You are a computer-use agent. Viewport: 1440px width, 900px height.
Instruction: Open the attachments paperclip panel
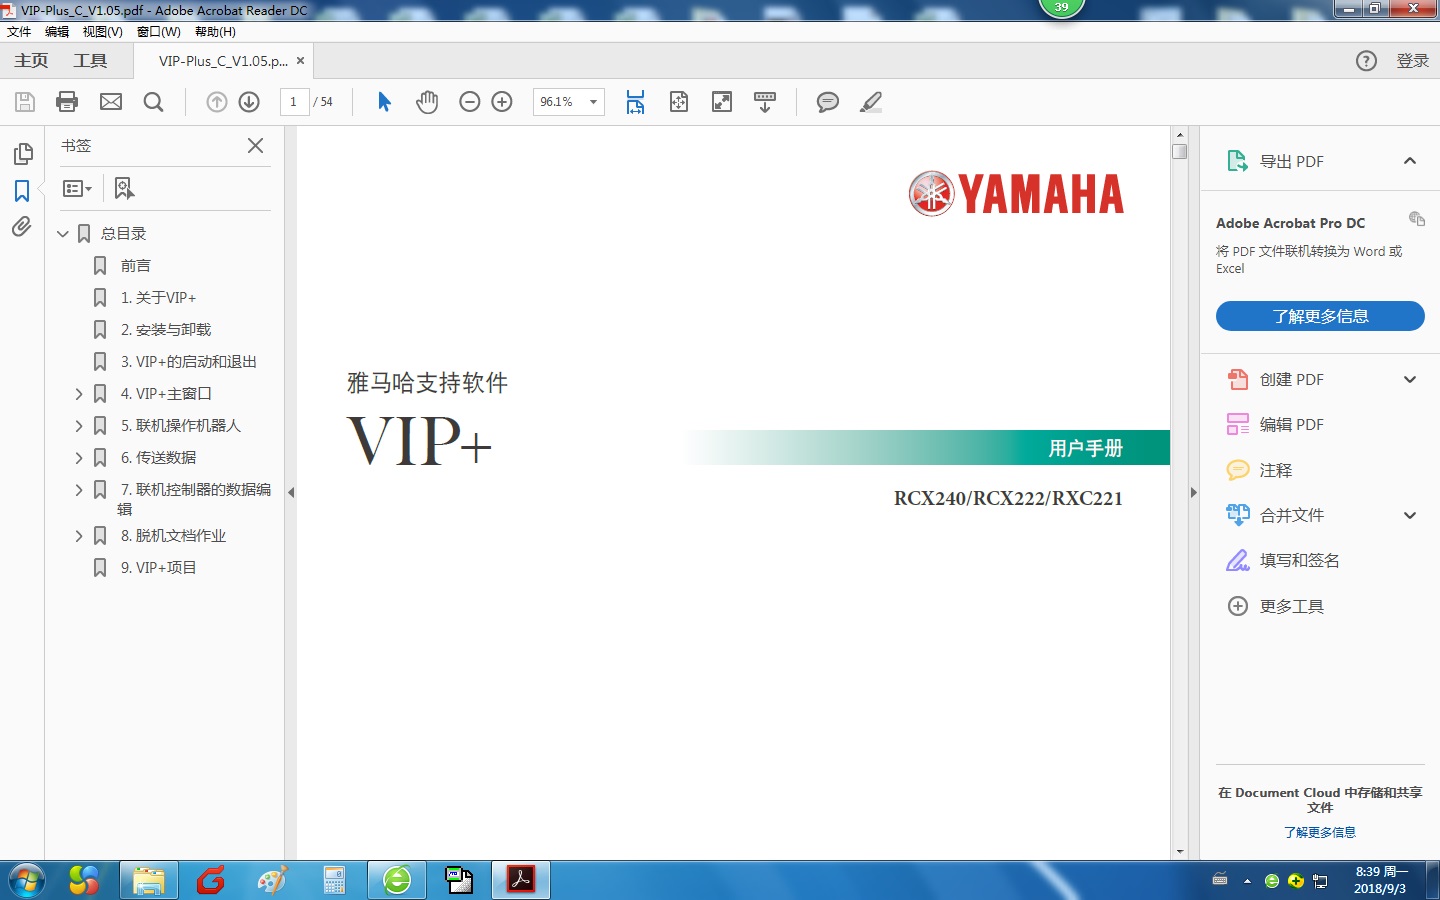[22, 227]
